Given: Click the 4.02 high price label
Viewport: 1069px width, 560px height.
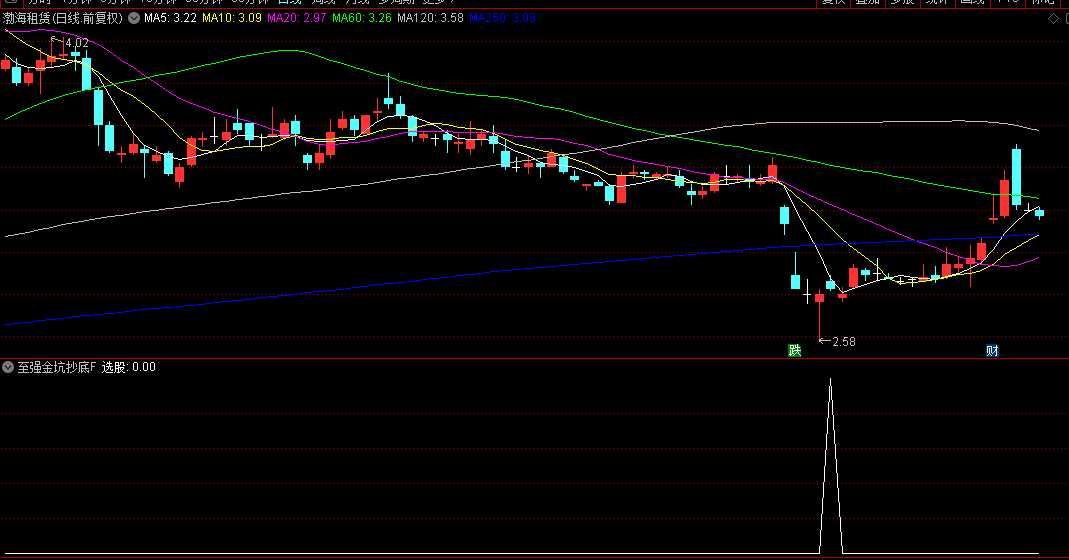Looking at the screenshot, I should [76, 43].
